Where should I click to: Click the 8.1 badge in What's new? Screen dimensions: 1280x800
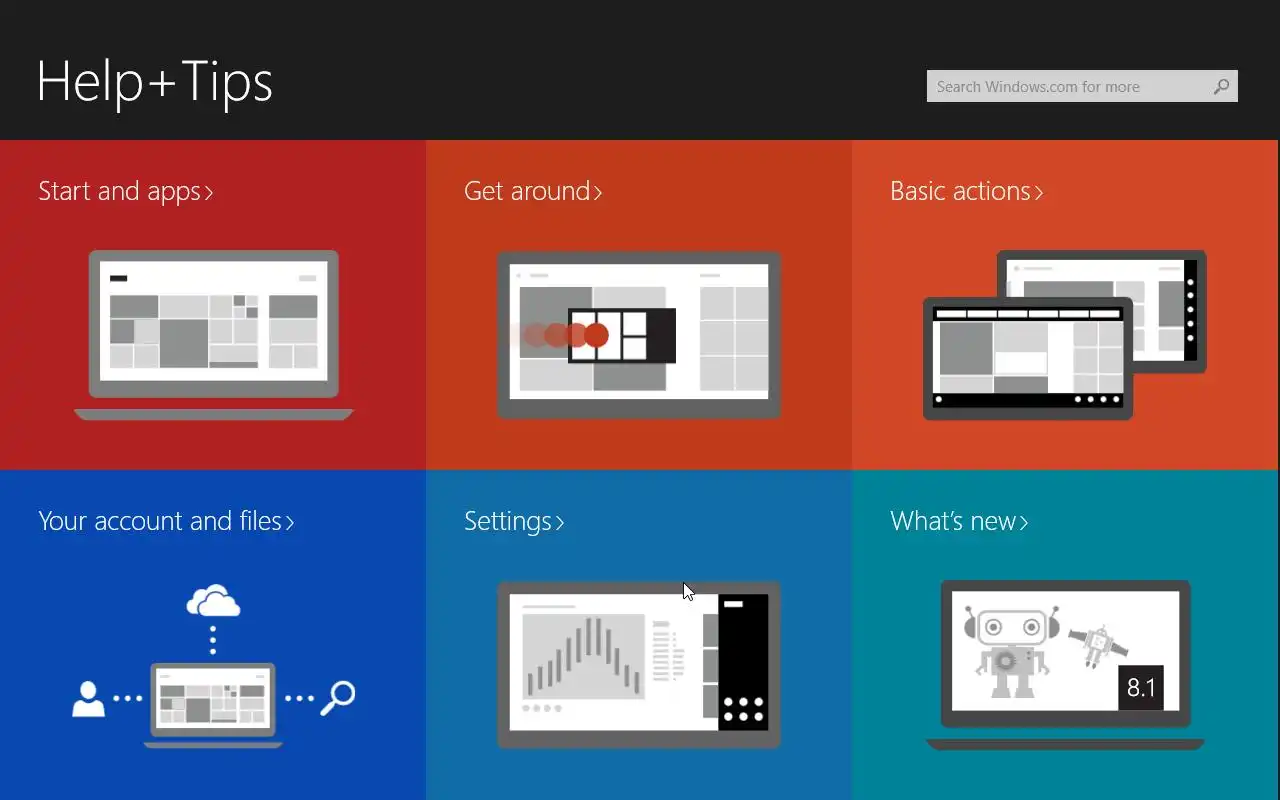point(1141,687)
